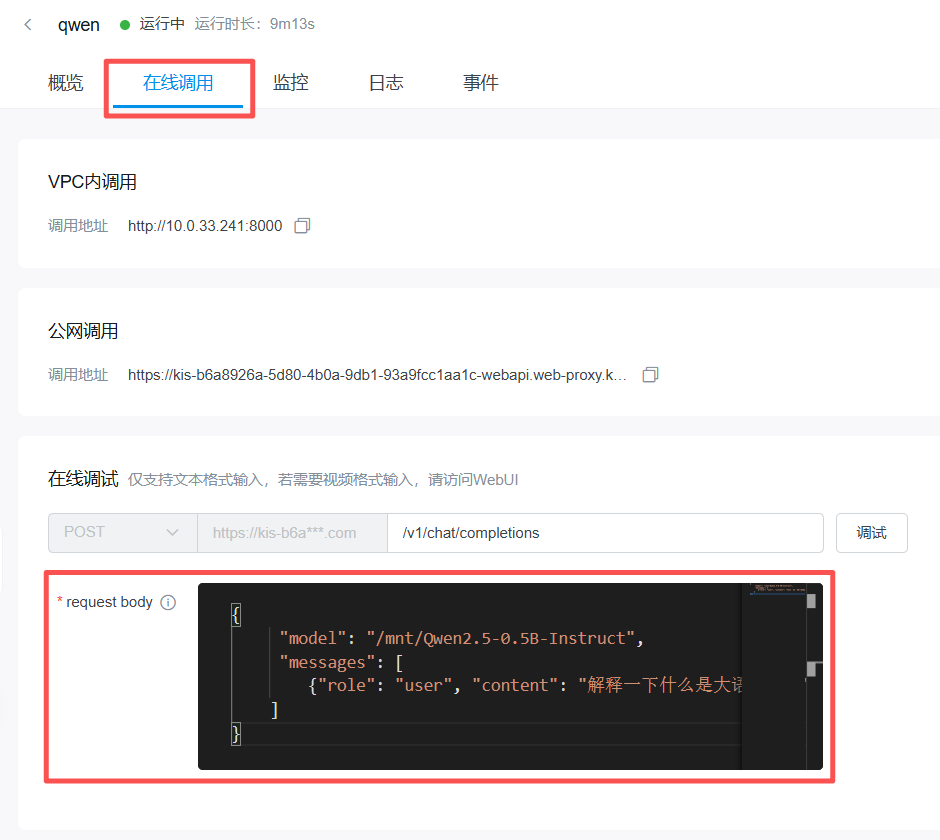Image resolution: width=940 pixels, height=840 pixels.
Task: Click the "model" line in request body
Action: (461, 639)
